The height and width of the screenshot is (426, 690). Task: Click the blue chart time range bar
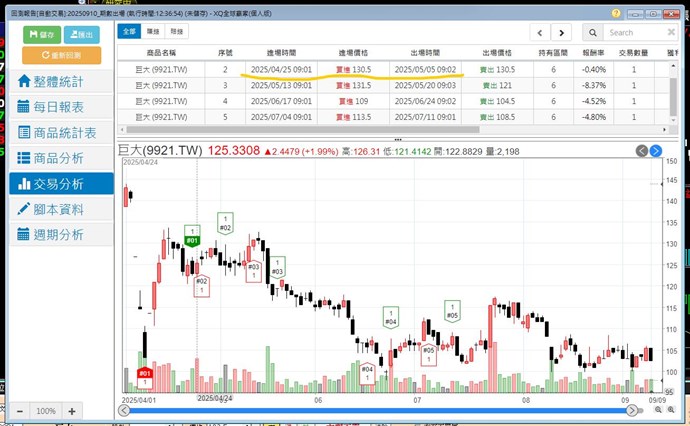pyautogui.click(x=378, y=411)
